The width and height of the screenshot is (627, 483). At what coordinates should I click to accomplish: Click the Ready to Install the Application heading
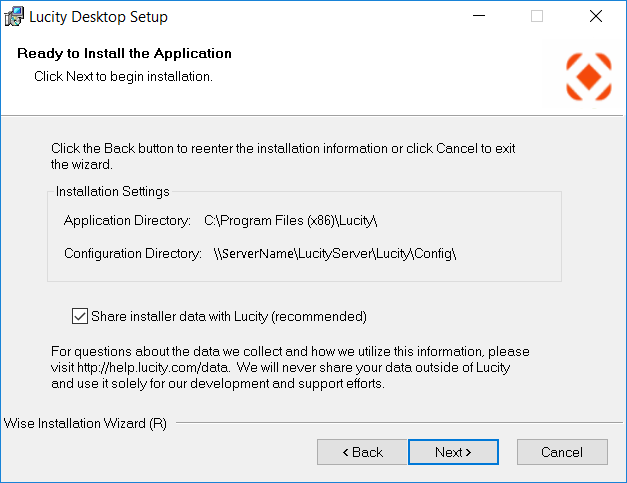pos(124,54)
